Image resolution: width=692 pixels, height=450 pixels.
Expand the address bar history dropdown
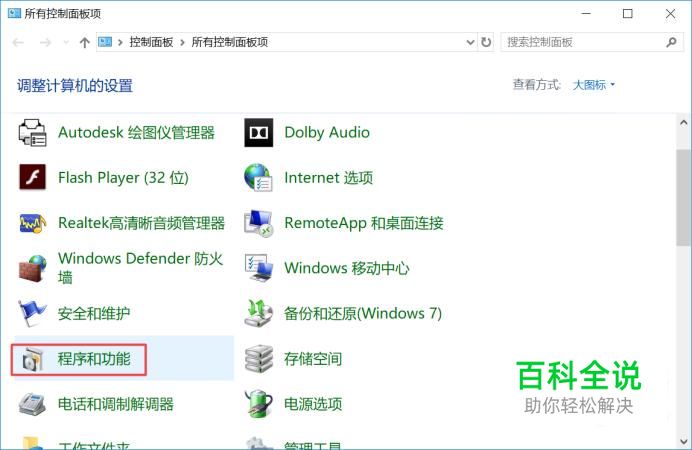470,42
